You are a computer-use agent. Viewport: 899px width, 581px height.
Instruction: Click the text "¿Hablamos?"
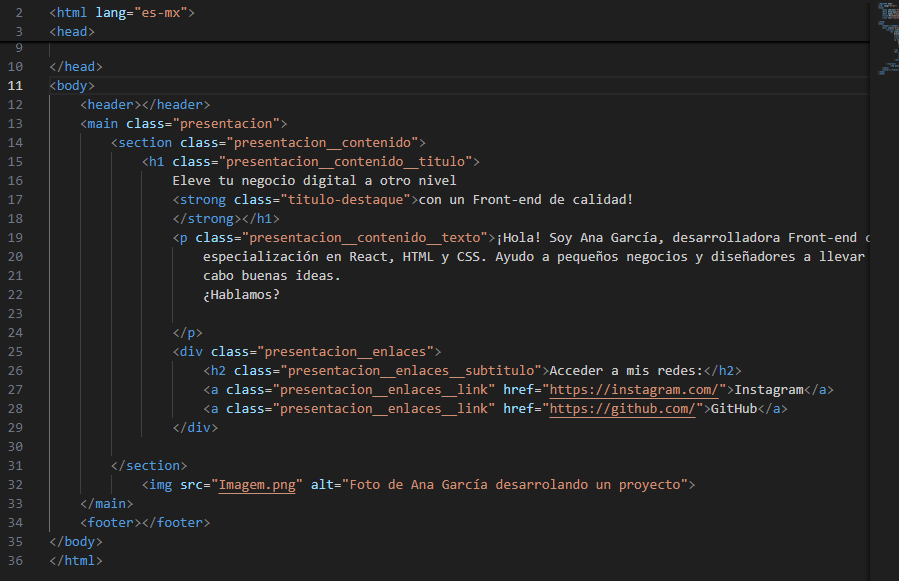click(241, 294)
